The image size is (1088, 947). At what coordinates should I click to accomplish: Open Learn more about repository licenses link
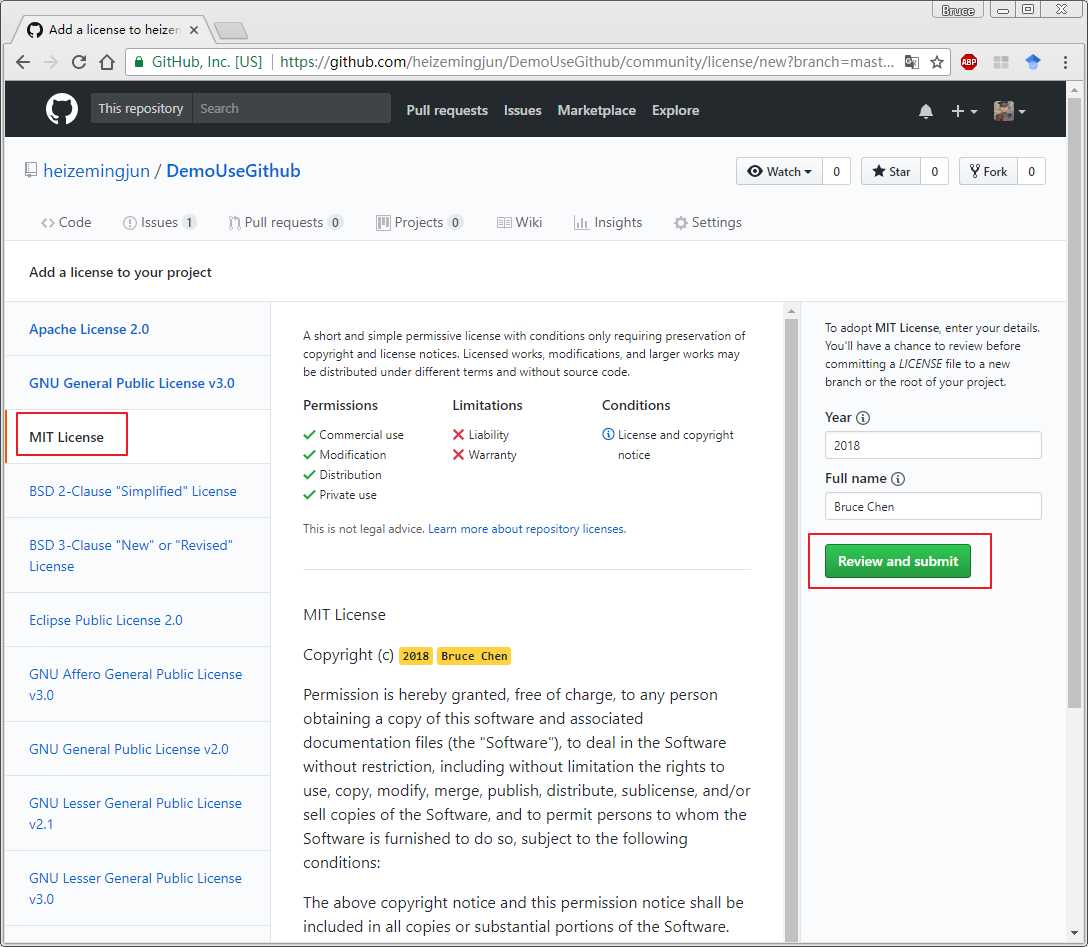(526, 529)
